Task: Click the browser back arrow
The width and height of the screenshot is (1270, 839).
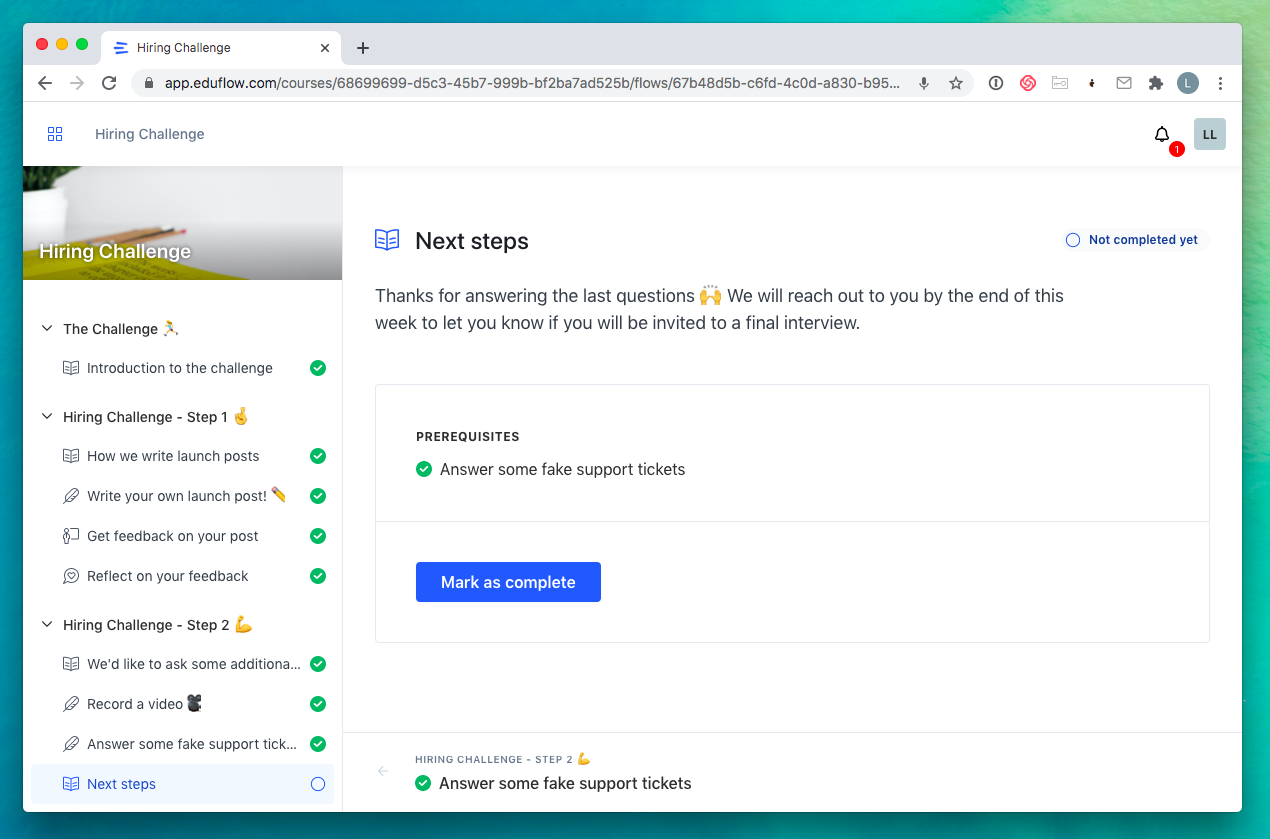Action: (45, 83)
